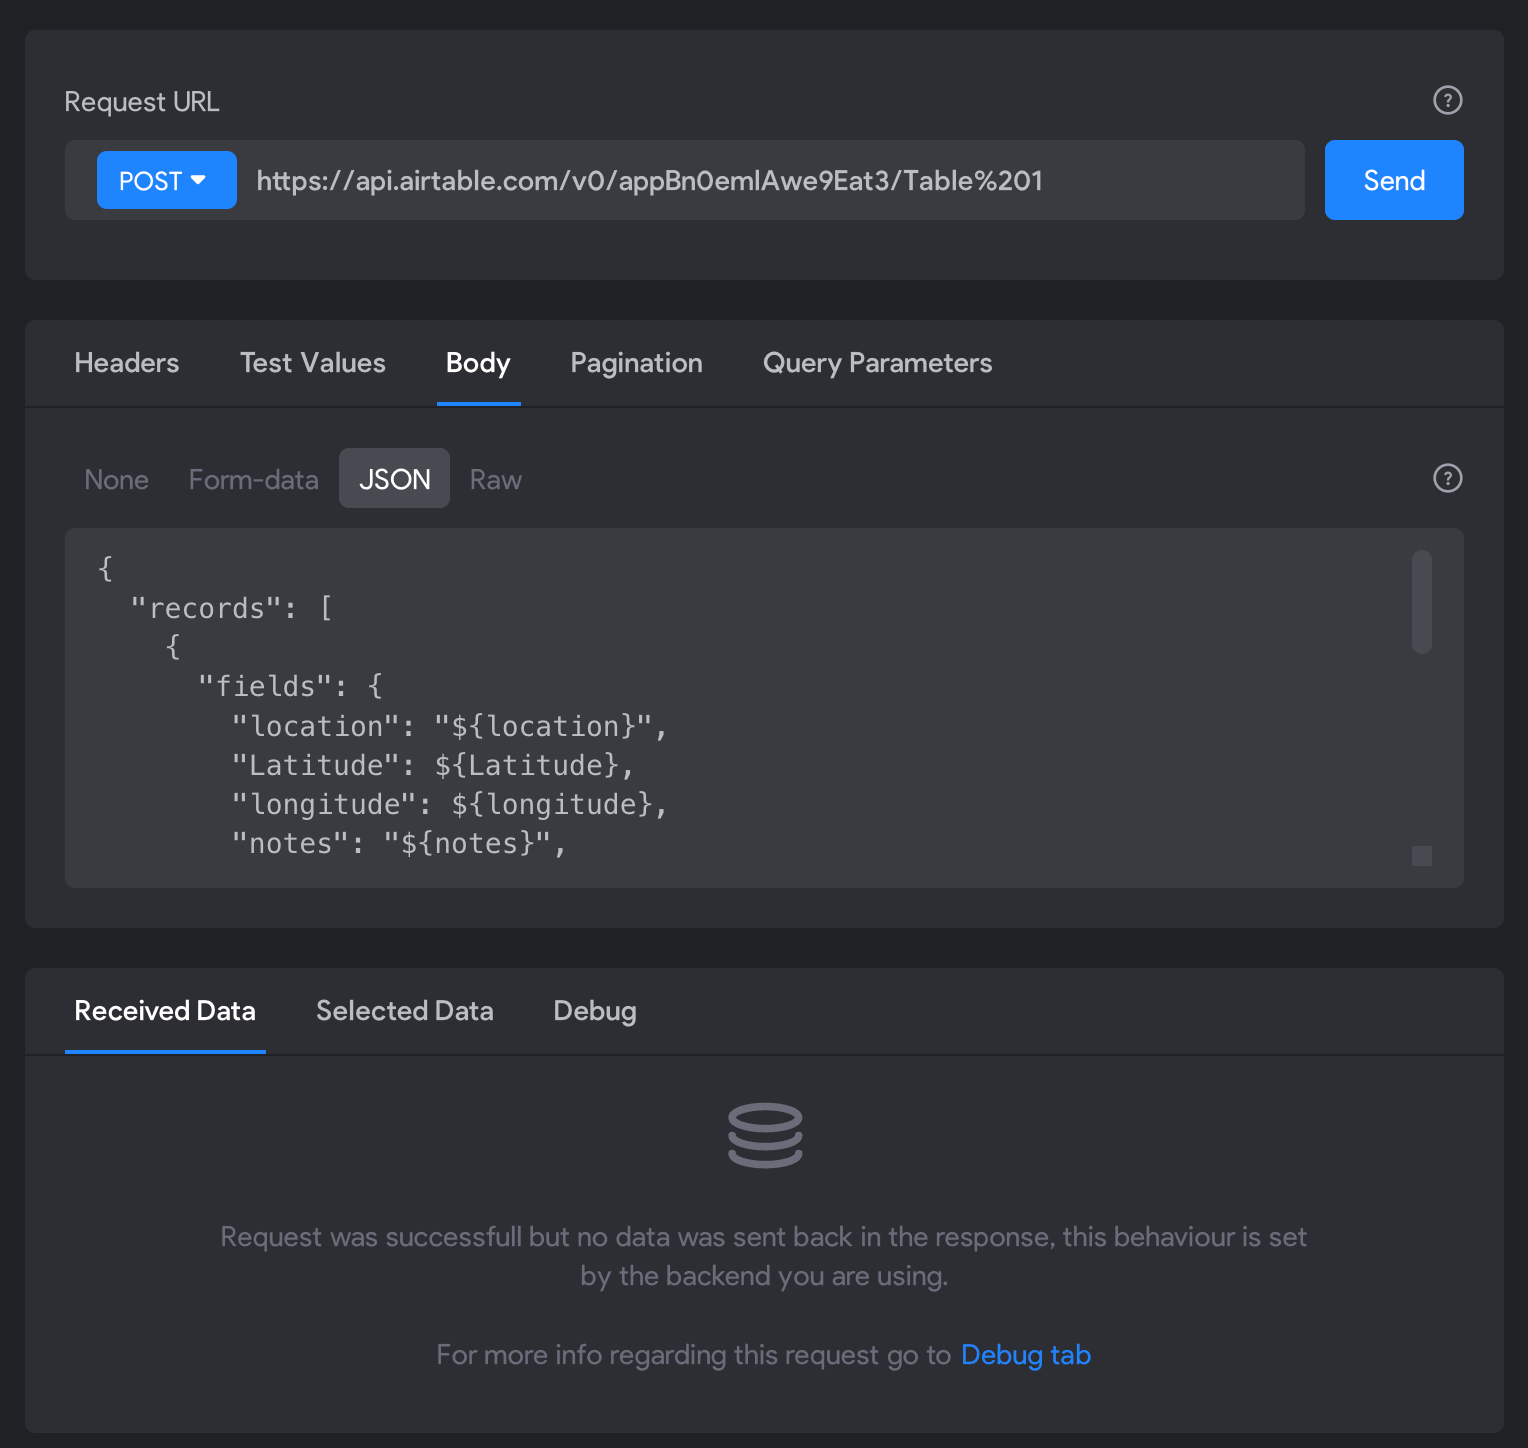Open the Selected Data tab
The width and height of the screenshot is (1528, 1448).
coord(405,1011)
